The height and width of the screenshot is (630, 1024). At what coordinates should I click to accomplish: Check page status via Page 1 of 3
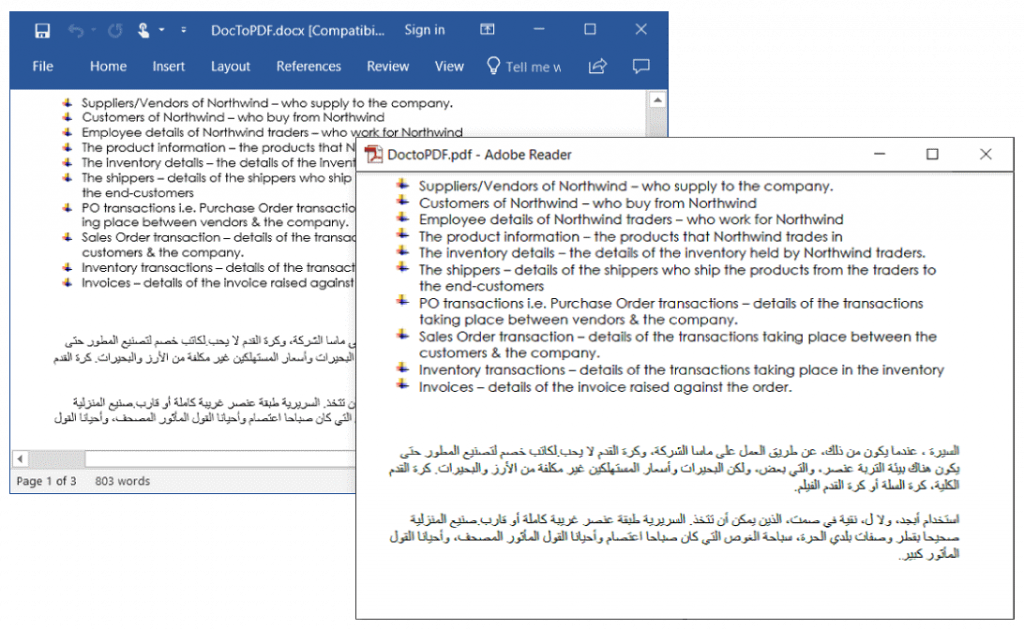click(47, 481)
